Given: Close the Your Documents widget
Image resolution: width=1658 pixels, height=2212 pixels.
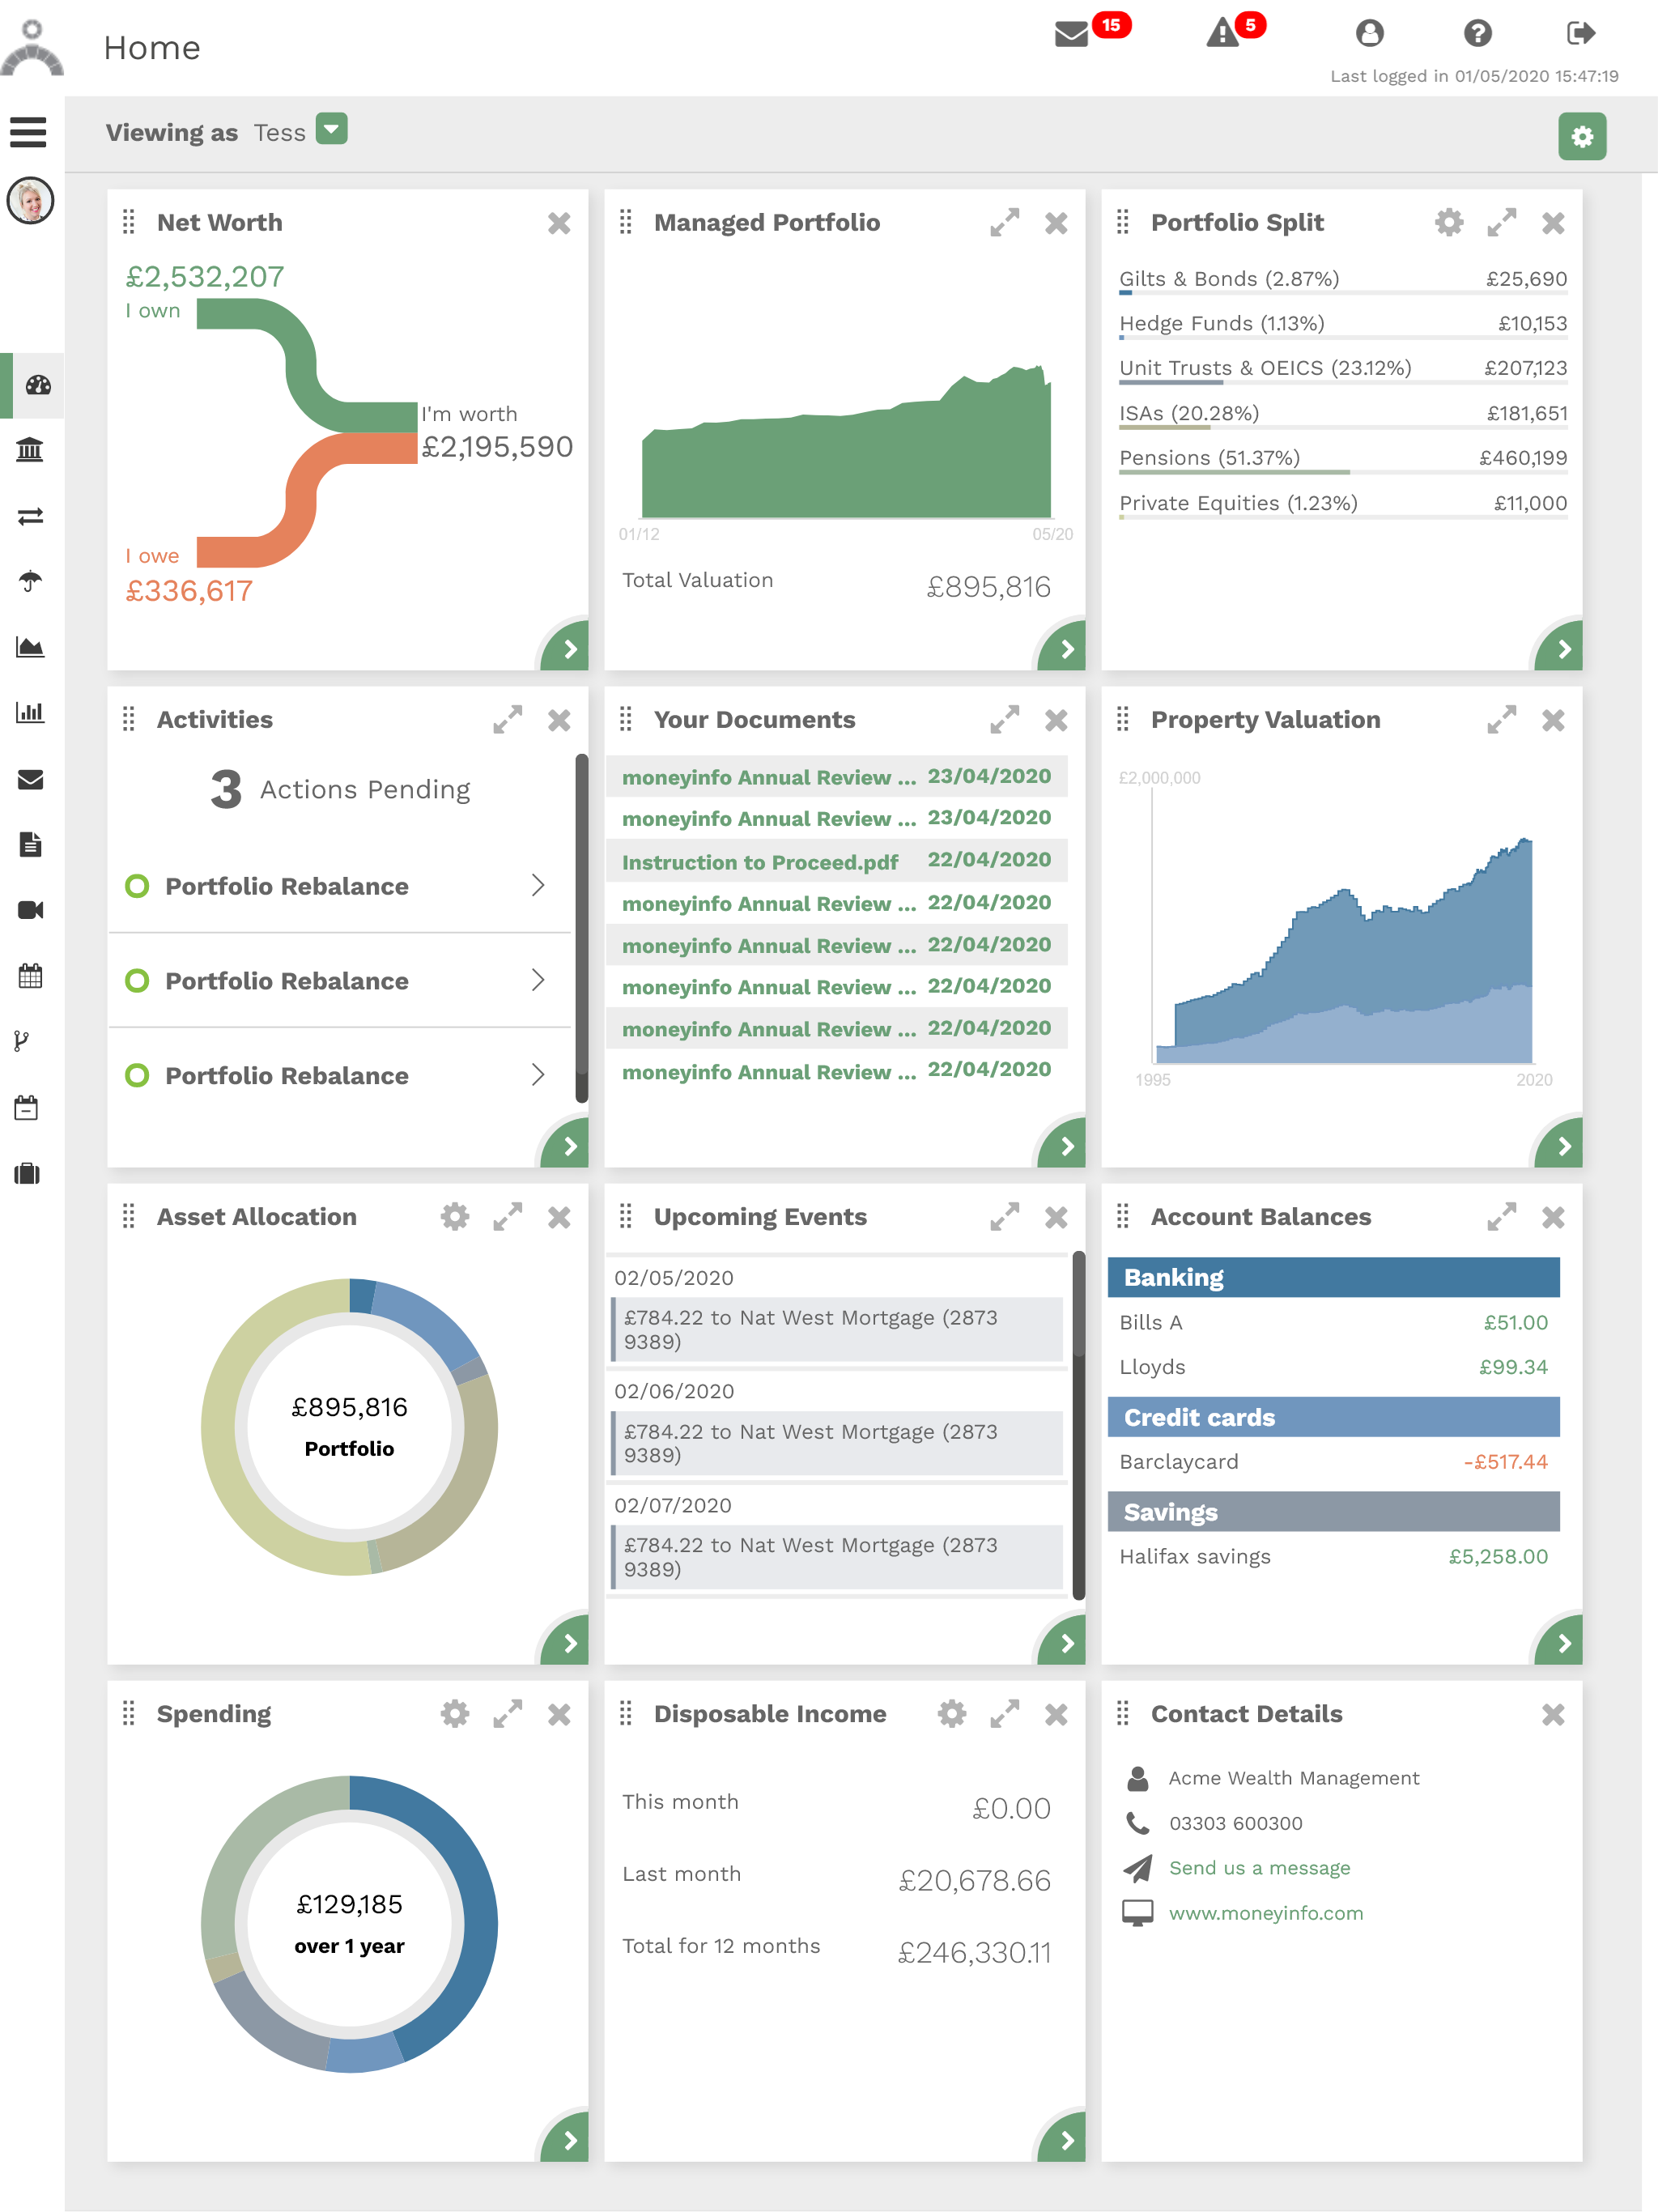Looking at the screenshot, I should pyautogui.click(x=1056, y=720).
